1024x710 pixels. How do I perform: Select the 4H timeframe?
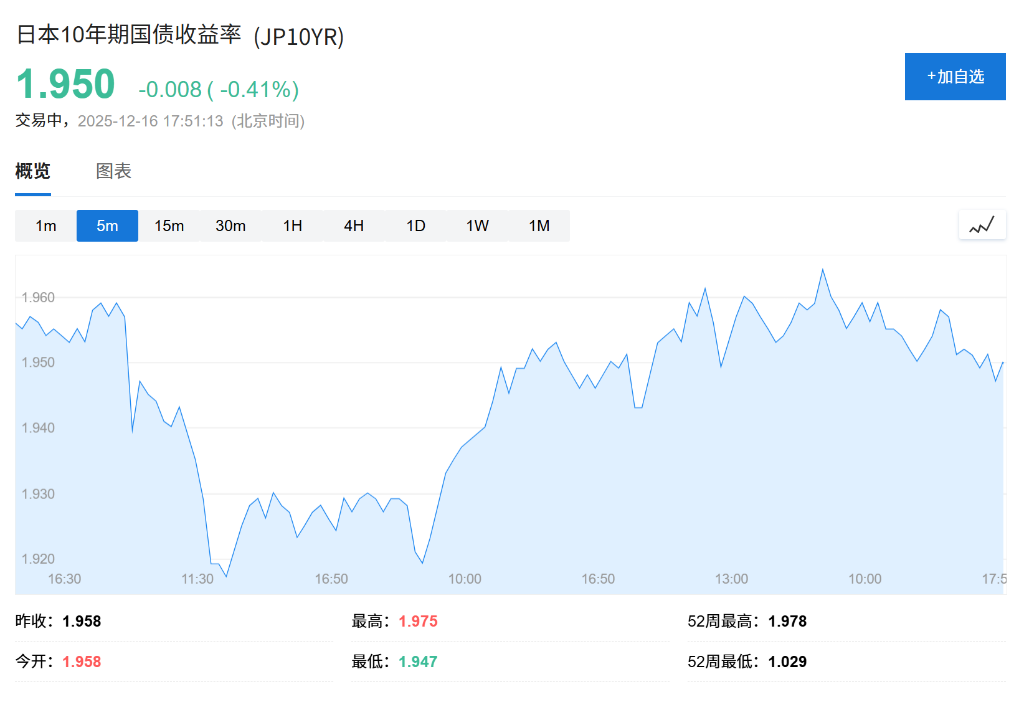click(x=354, y=226)
